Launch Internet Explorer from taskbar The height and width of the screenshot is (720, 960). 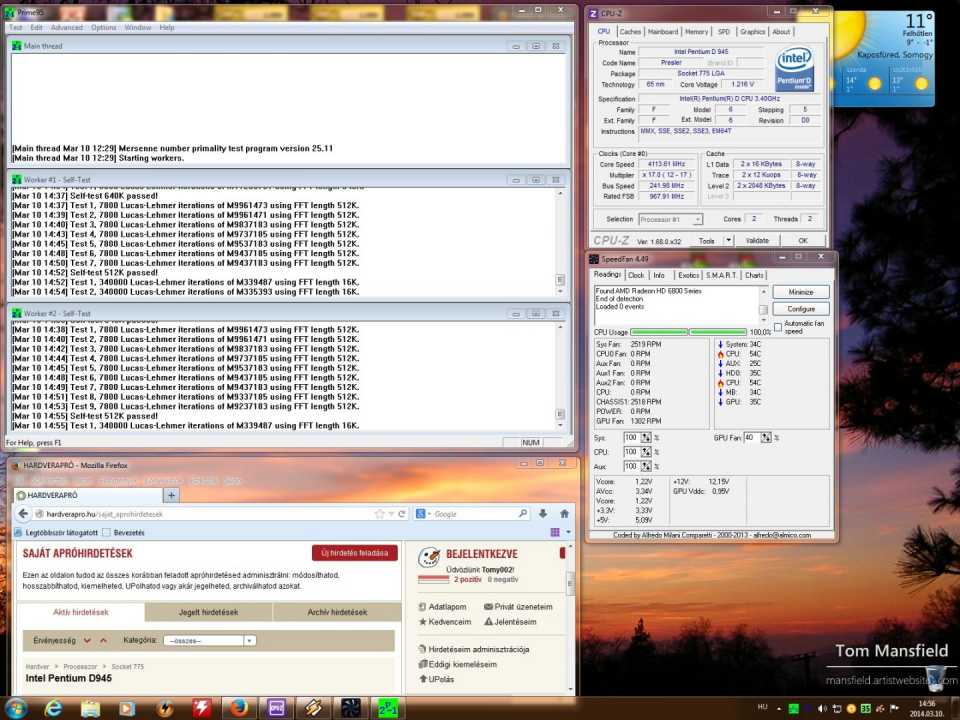tap(53, 708)
